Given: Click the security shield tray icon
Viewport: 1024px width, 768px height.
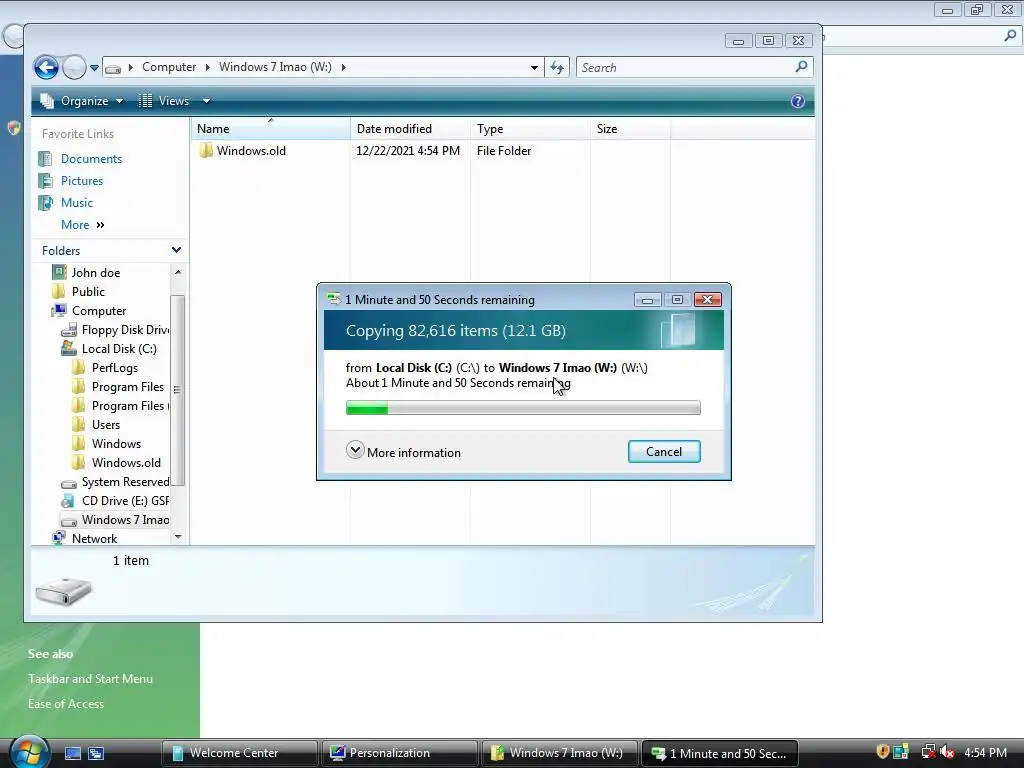Looking at the screenshot, I should click(x=882, y=752).
